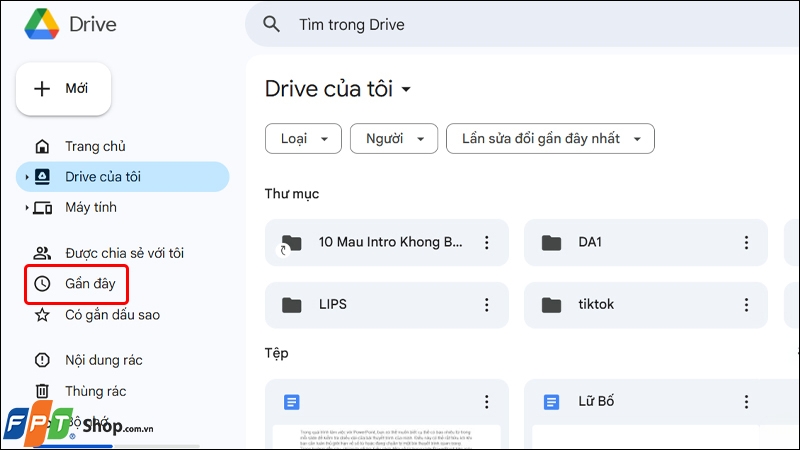Open 'Được chia sẻ với tôi'
Screen dimensions: 800x450
click(122, 253)
